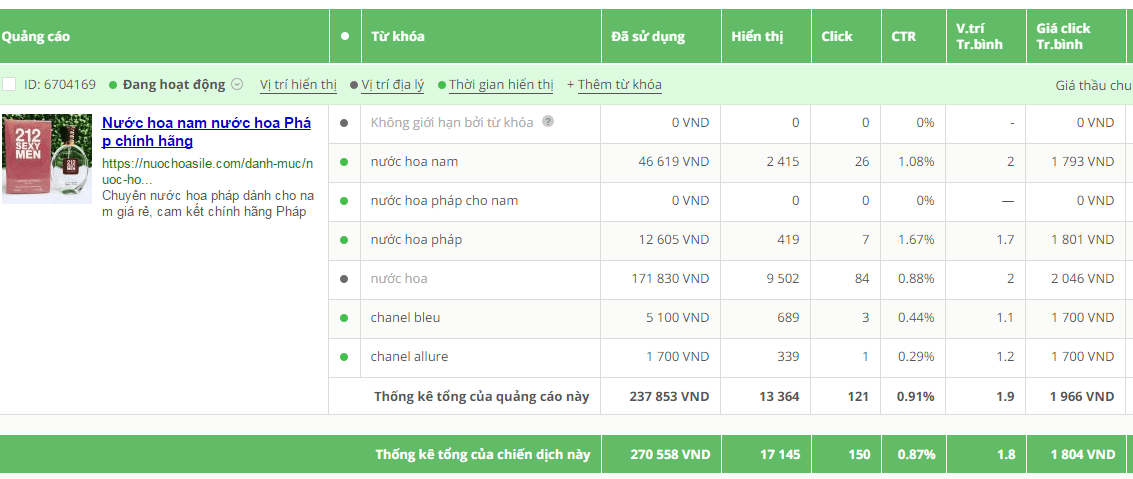Click the 'Đã sử dụng' column header

tap(647, 36)
